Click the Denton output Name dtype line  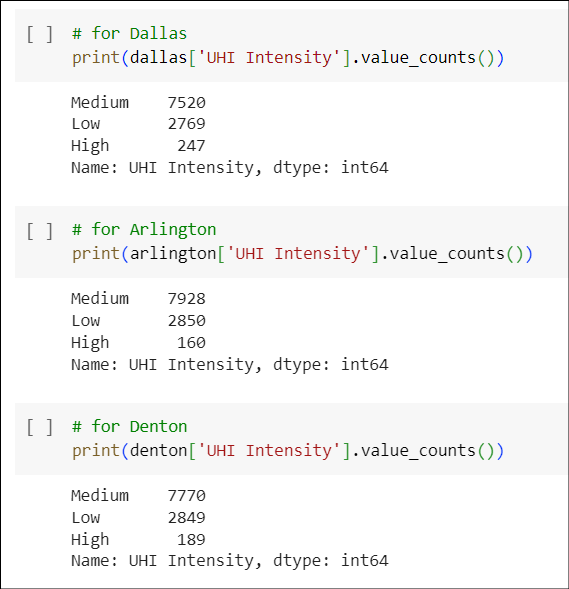(x=229, y=561)
